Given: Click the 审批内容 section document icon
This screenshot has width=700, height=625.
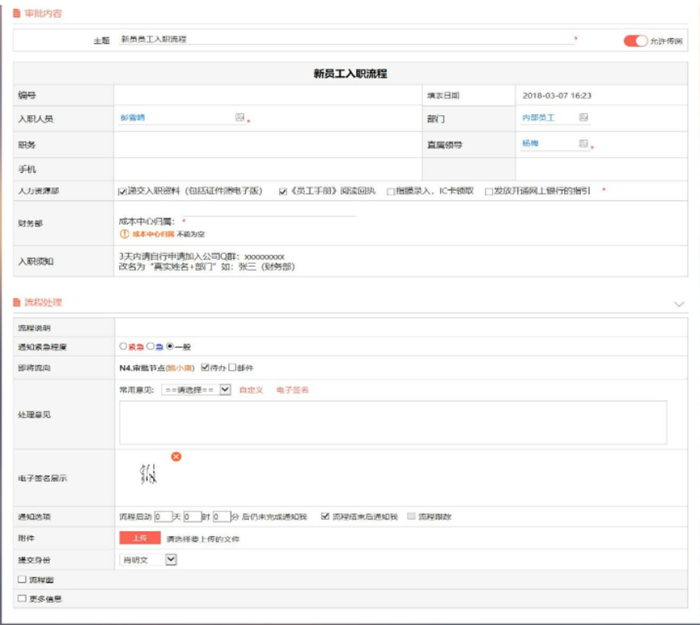Looking at the screenshot, I should point(16,11).
